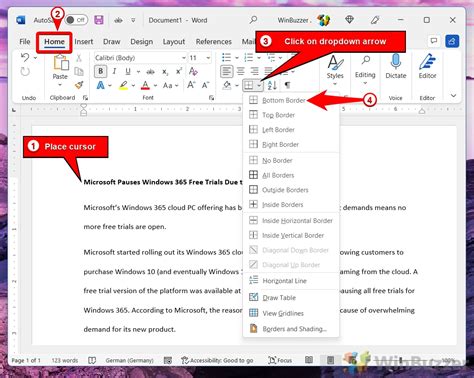Image resolution: width=474 pixels, height=378 pixels.
Task: Open the Change Case Aa menu
Action: pyautogui.click(x=170, y=86)
